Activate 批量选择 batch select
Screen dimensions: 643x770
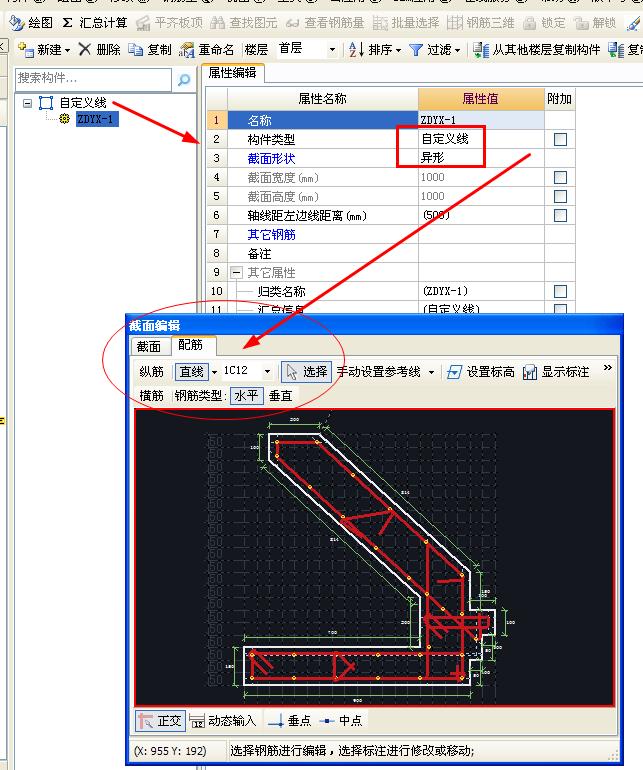click(x=406, y=23)
